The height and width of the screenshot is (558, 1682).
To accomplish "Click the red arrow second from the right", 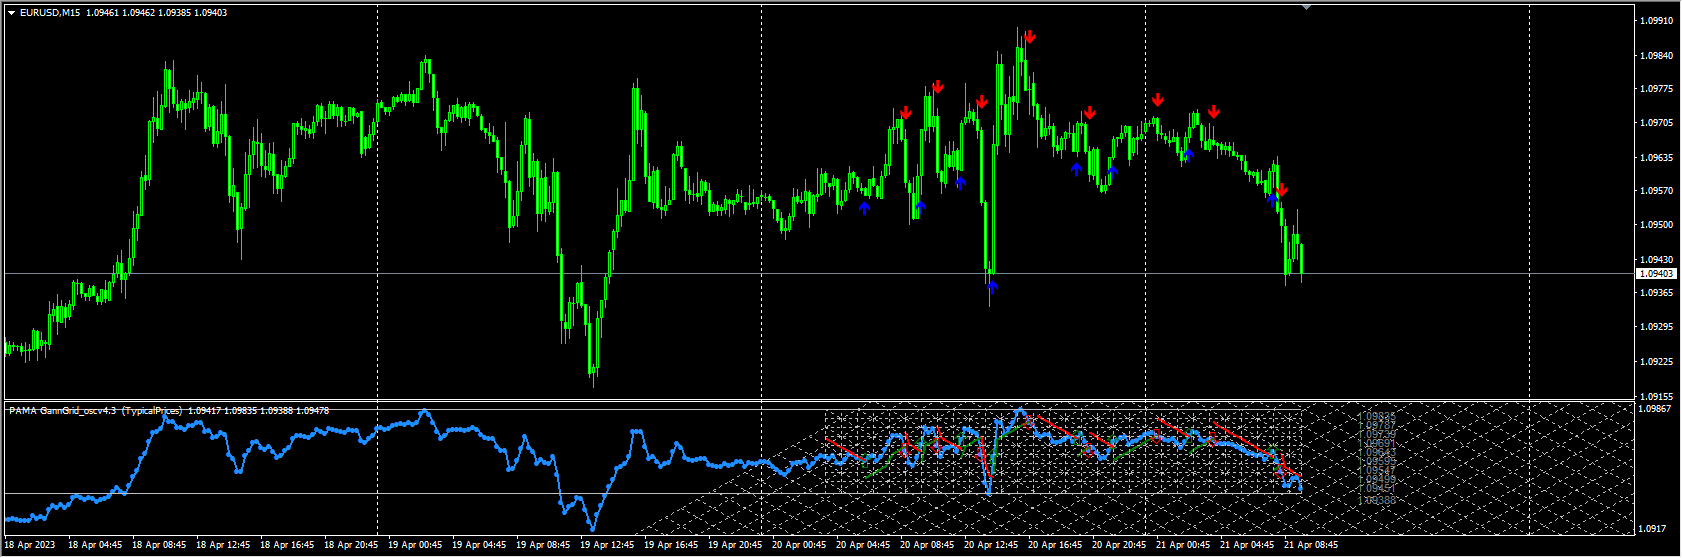I will point(1213,111).
